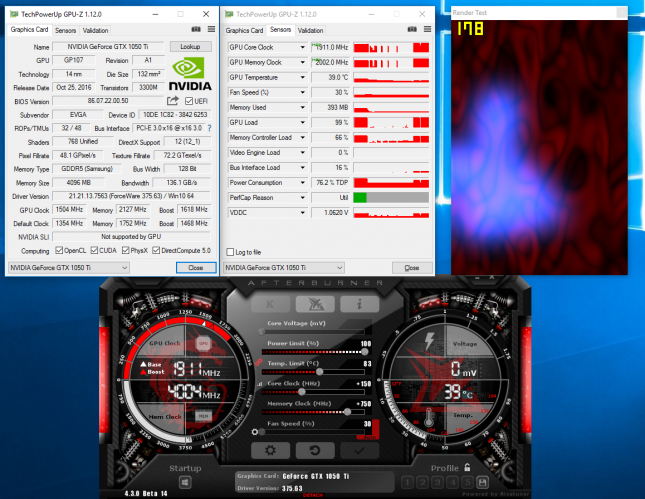Toggle the DirectCompute 5.0 checkbox

point(156,250)
